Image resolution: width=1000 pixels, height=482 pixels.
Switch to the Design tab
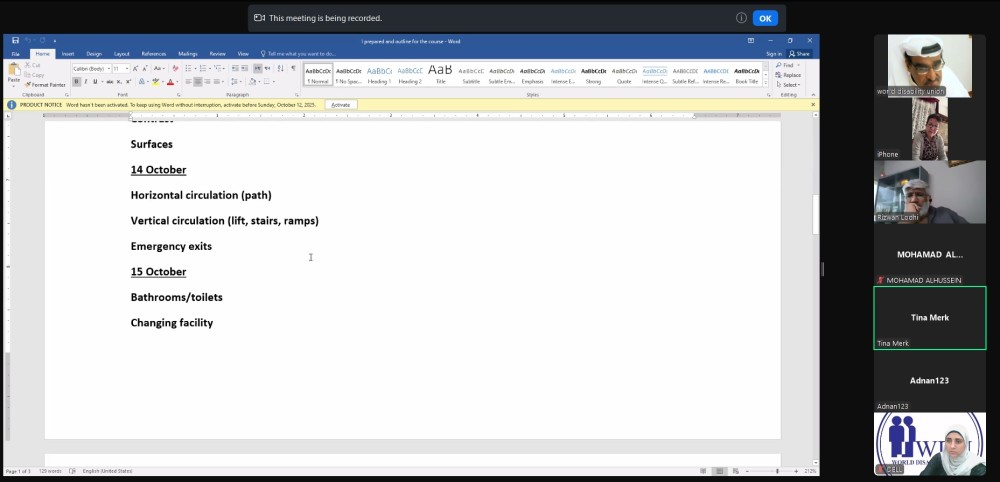[x=94, y=54]
